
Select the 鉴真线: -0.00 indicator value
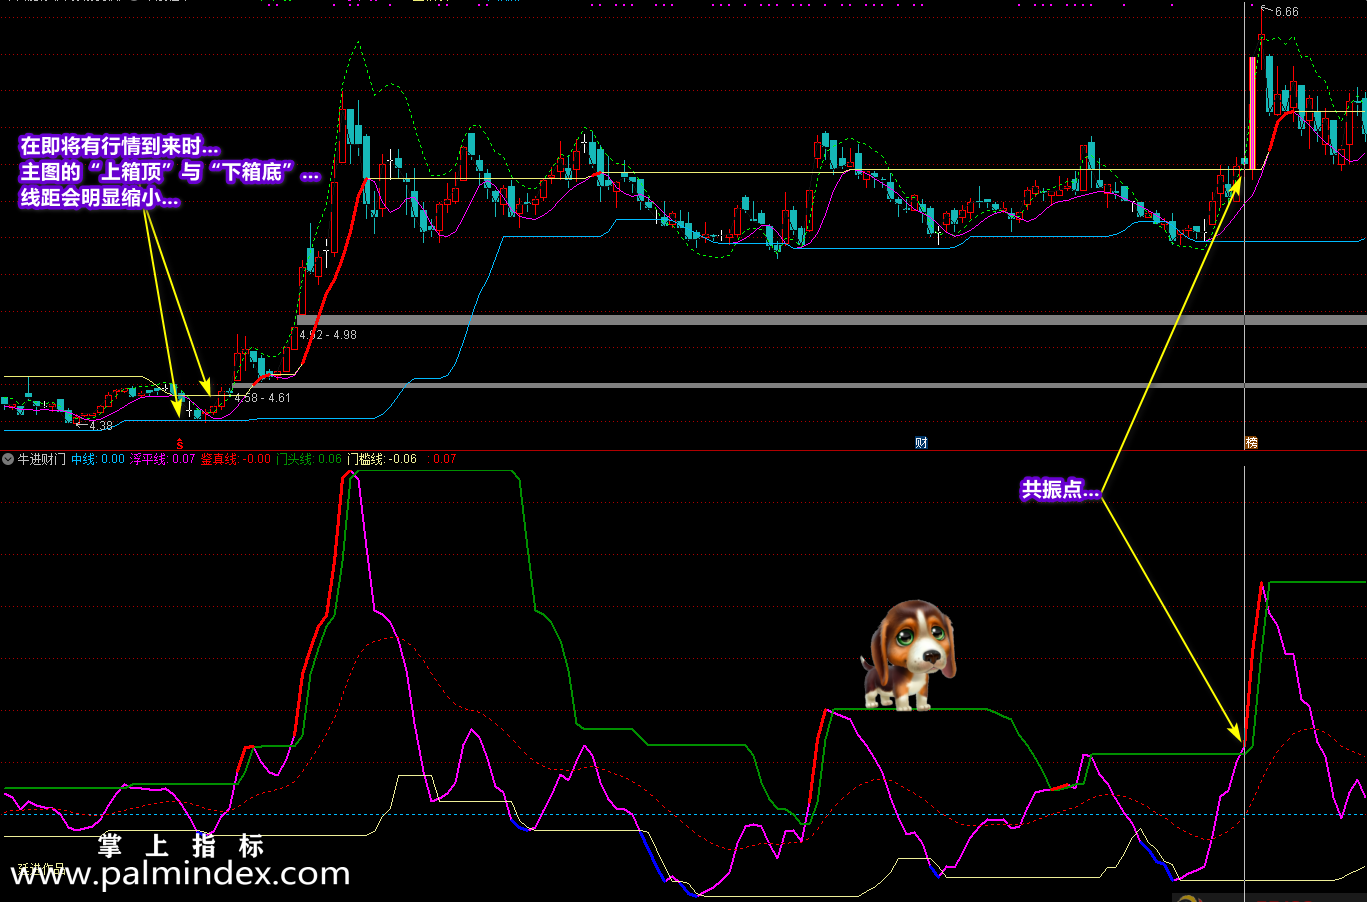click(x=236, y=459)
